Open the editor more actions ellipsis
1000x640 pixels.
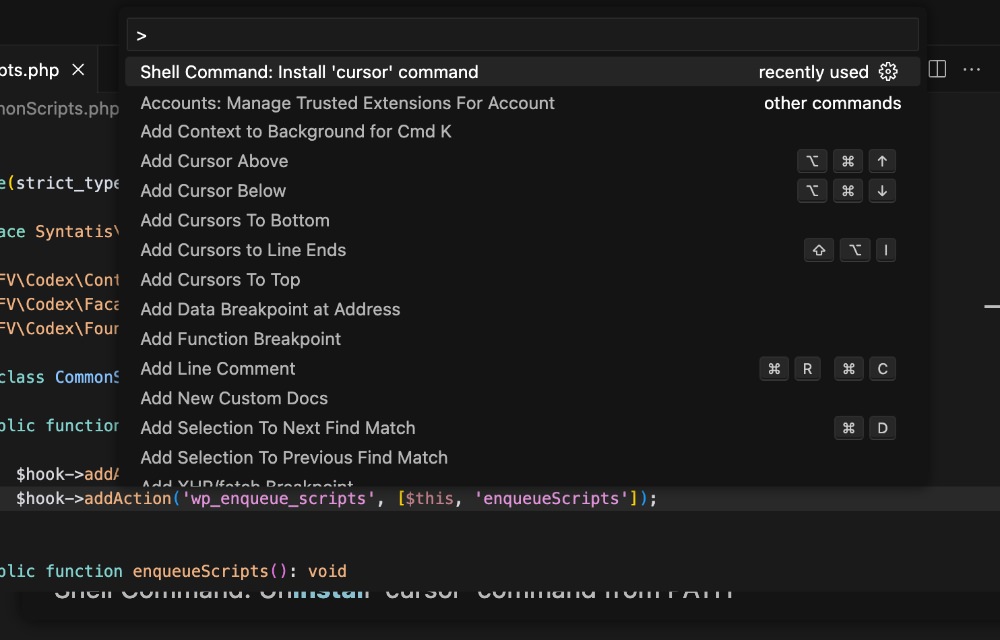pyautogui.click(x=971, y=69)
